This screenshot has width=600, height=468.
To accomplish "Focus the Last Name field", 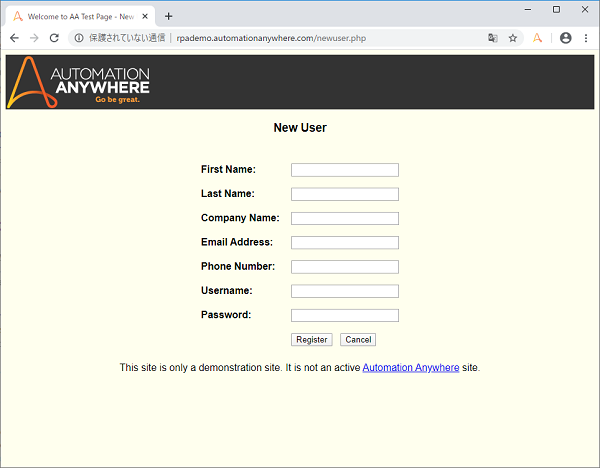I will coord(345,194).
